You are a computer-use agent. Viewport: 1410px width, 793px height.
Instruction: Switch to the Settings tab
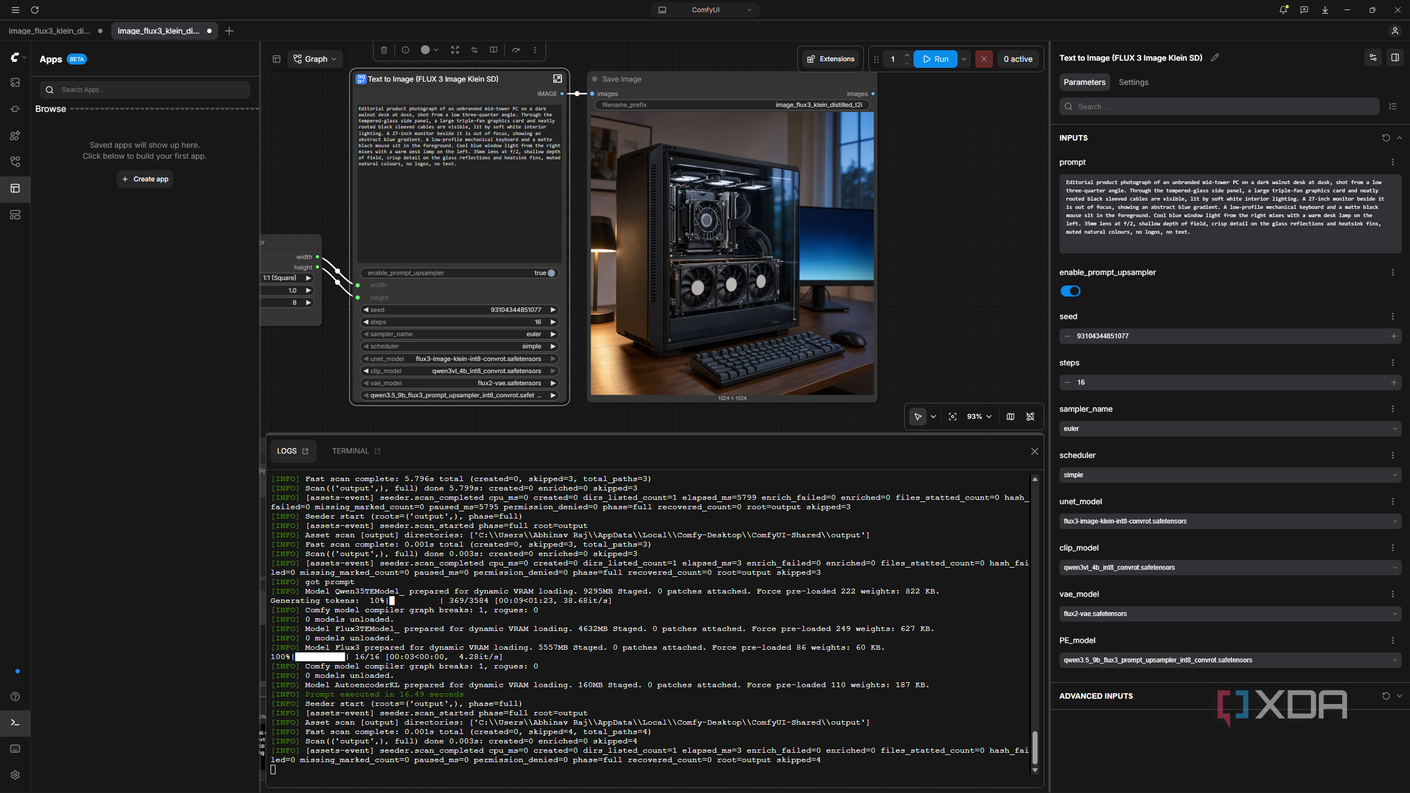[x=1133, y=83]
